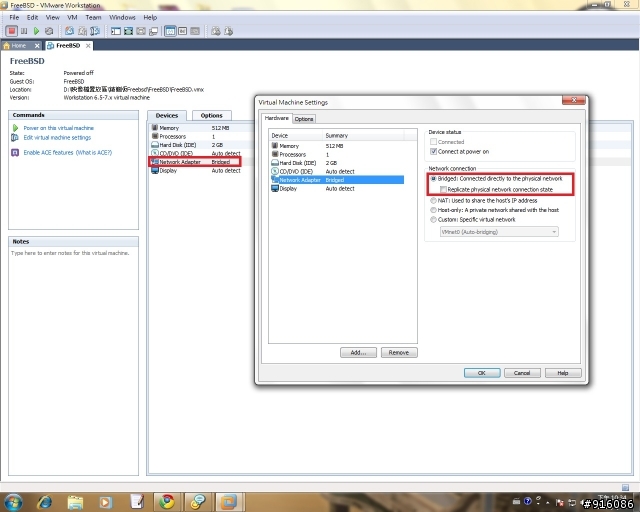640x512 pixels.
Task: Click Cancel in Virtual Machine Settings
Action: (522, 373)
